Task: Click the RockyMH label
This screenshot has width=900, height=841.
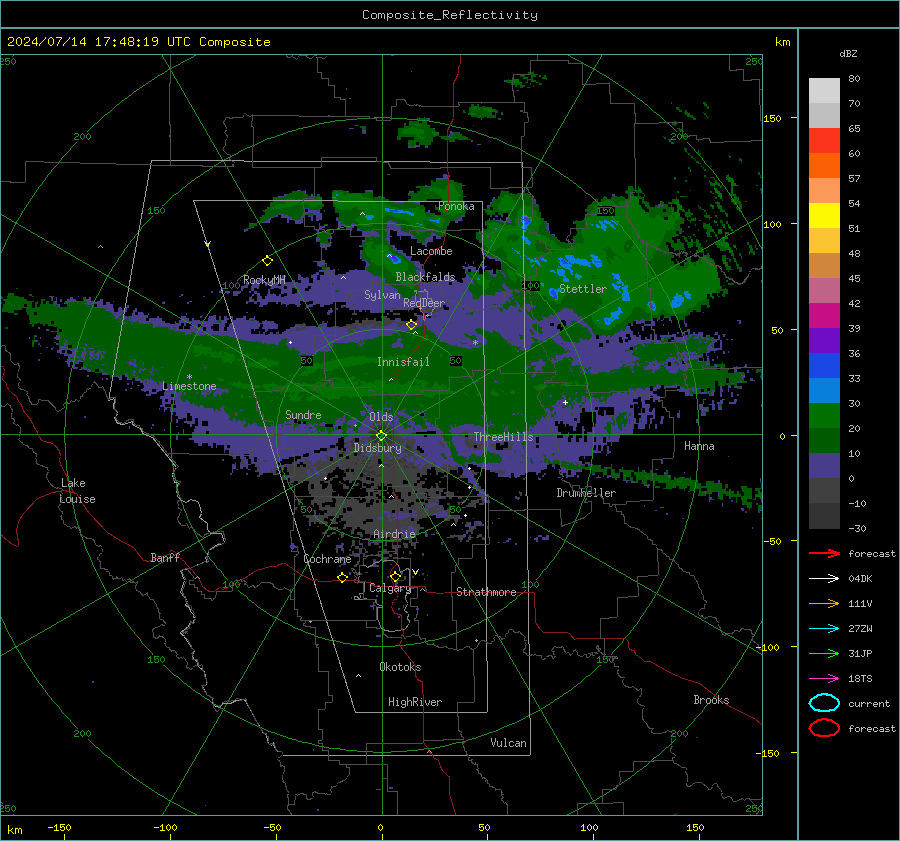Action: (x=264, y=280)
